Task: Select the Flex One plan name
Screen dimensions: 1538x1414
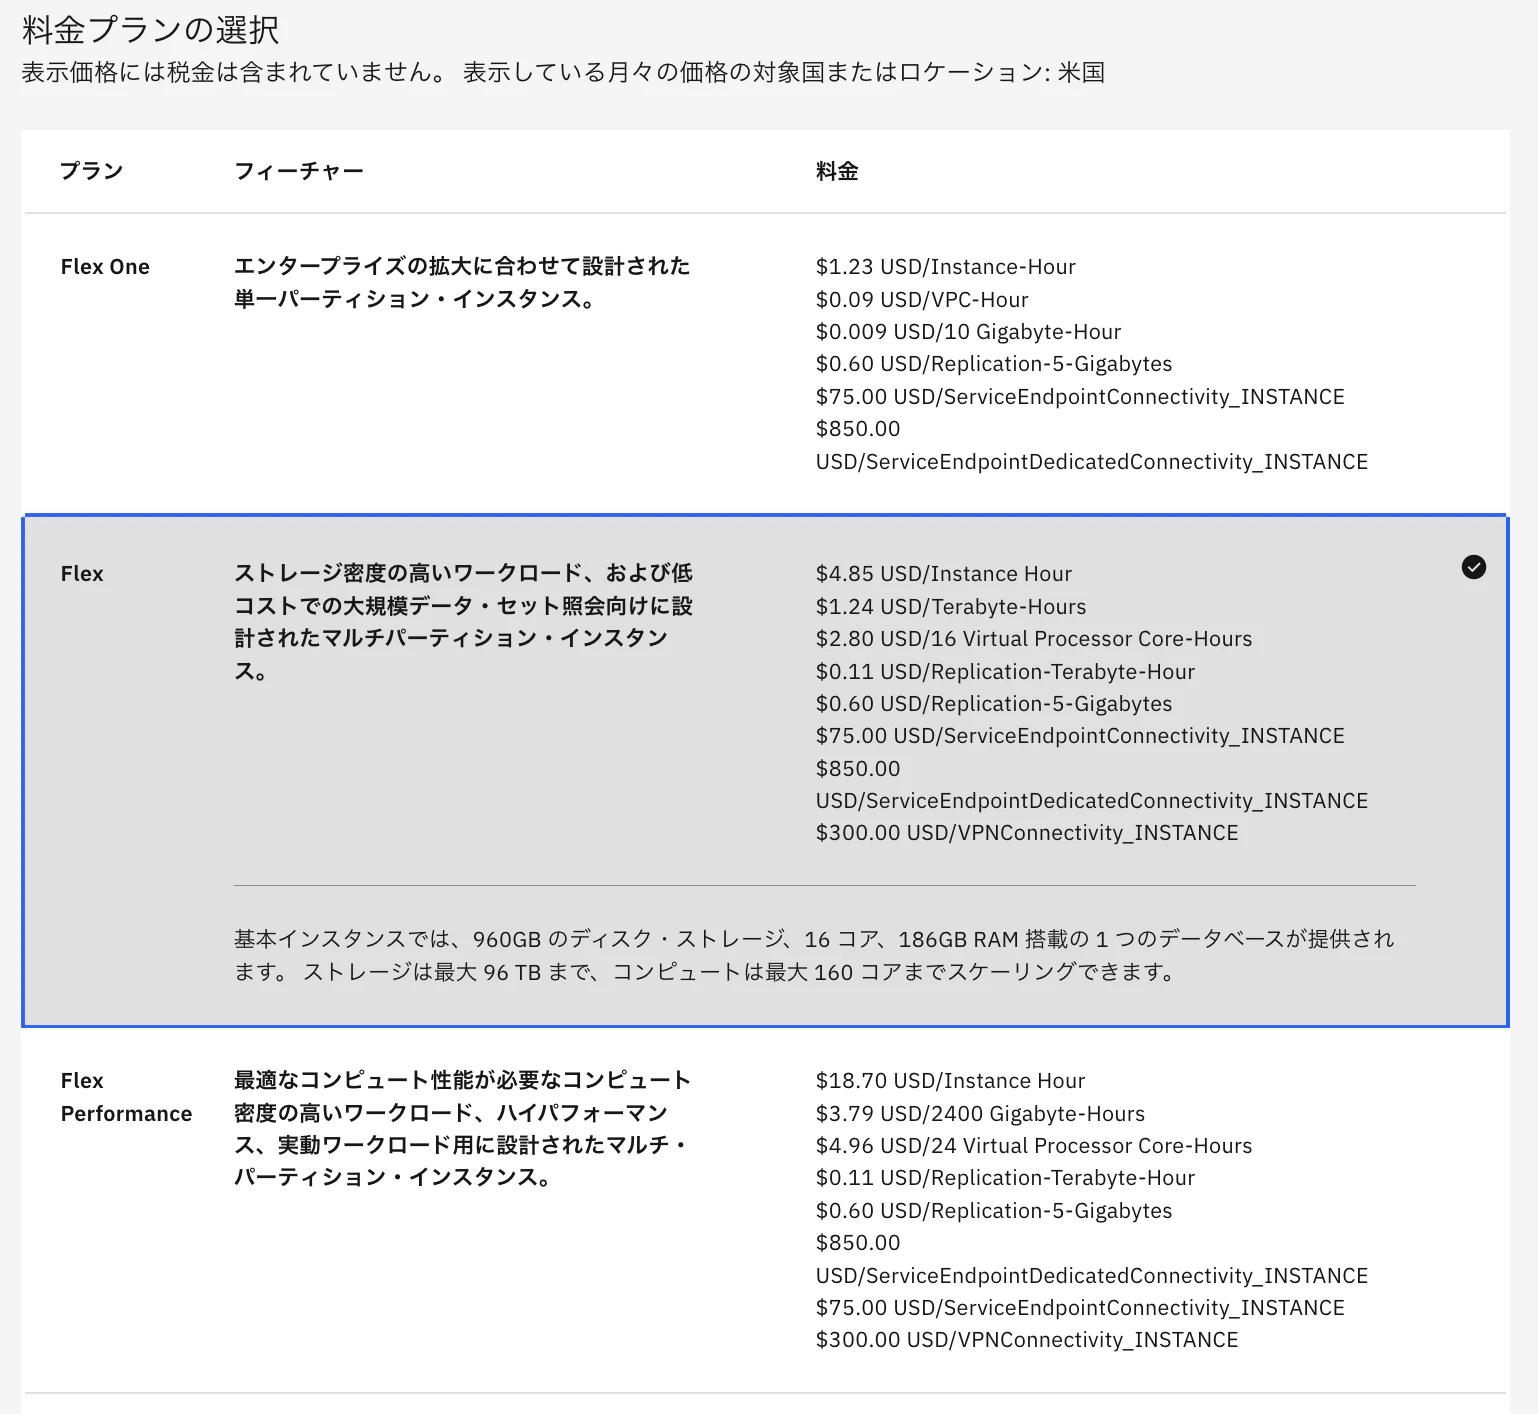Action: (x=105, y=267)
